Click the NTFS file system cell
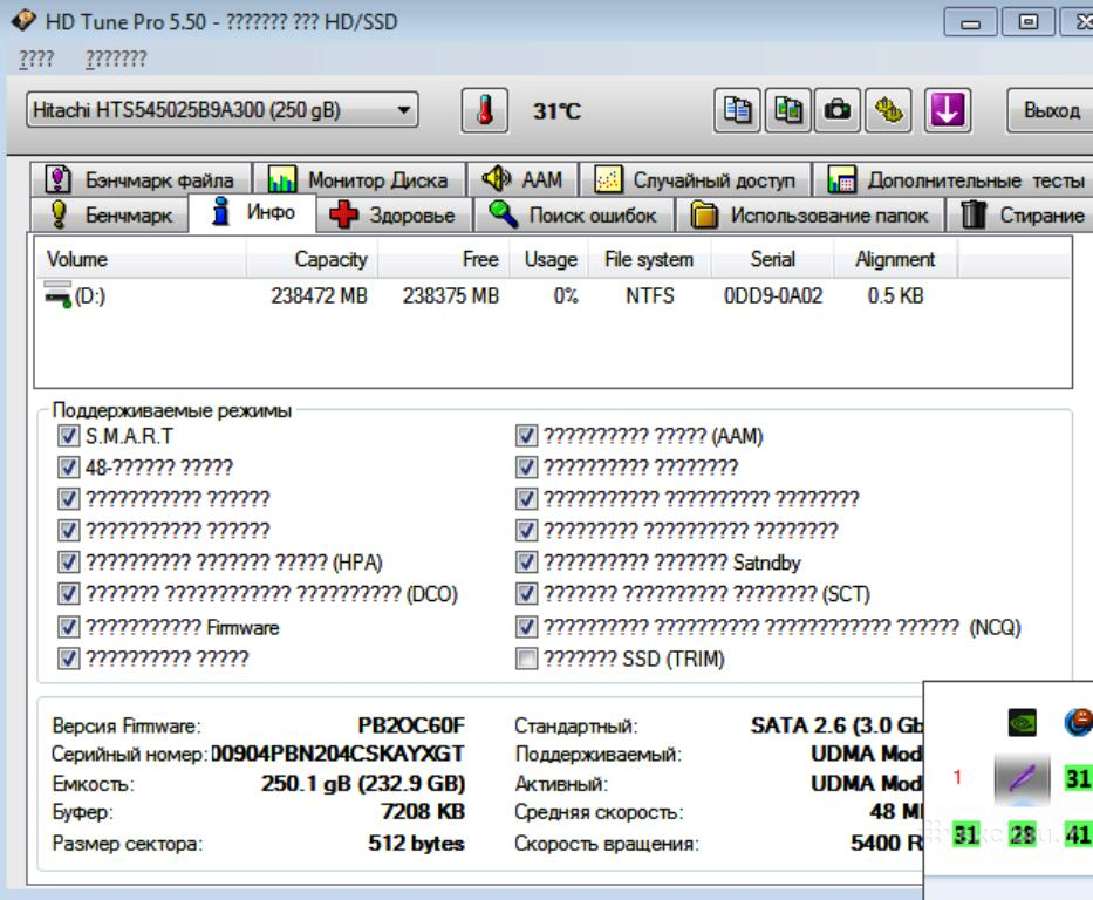 [650, 296]
